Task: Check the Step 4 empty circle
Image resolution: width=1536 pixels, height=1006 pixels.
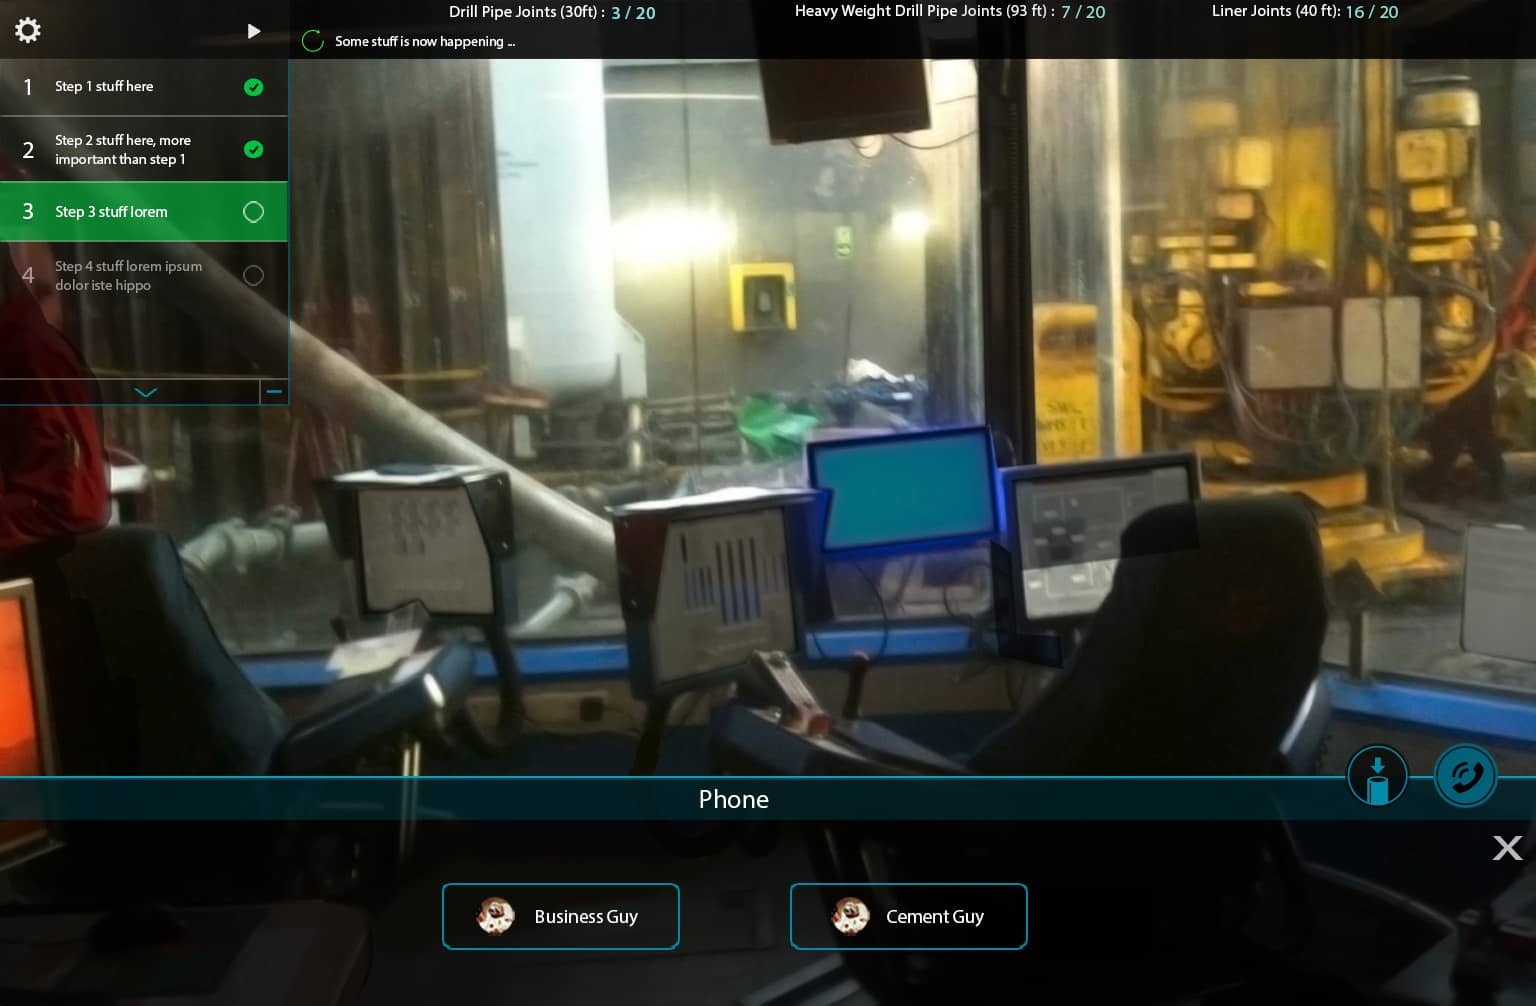Action: (254, 275)
